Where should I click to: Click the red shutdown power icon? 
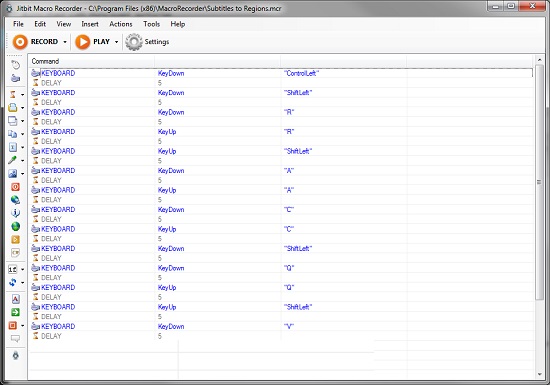15,187
